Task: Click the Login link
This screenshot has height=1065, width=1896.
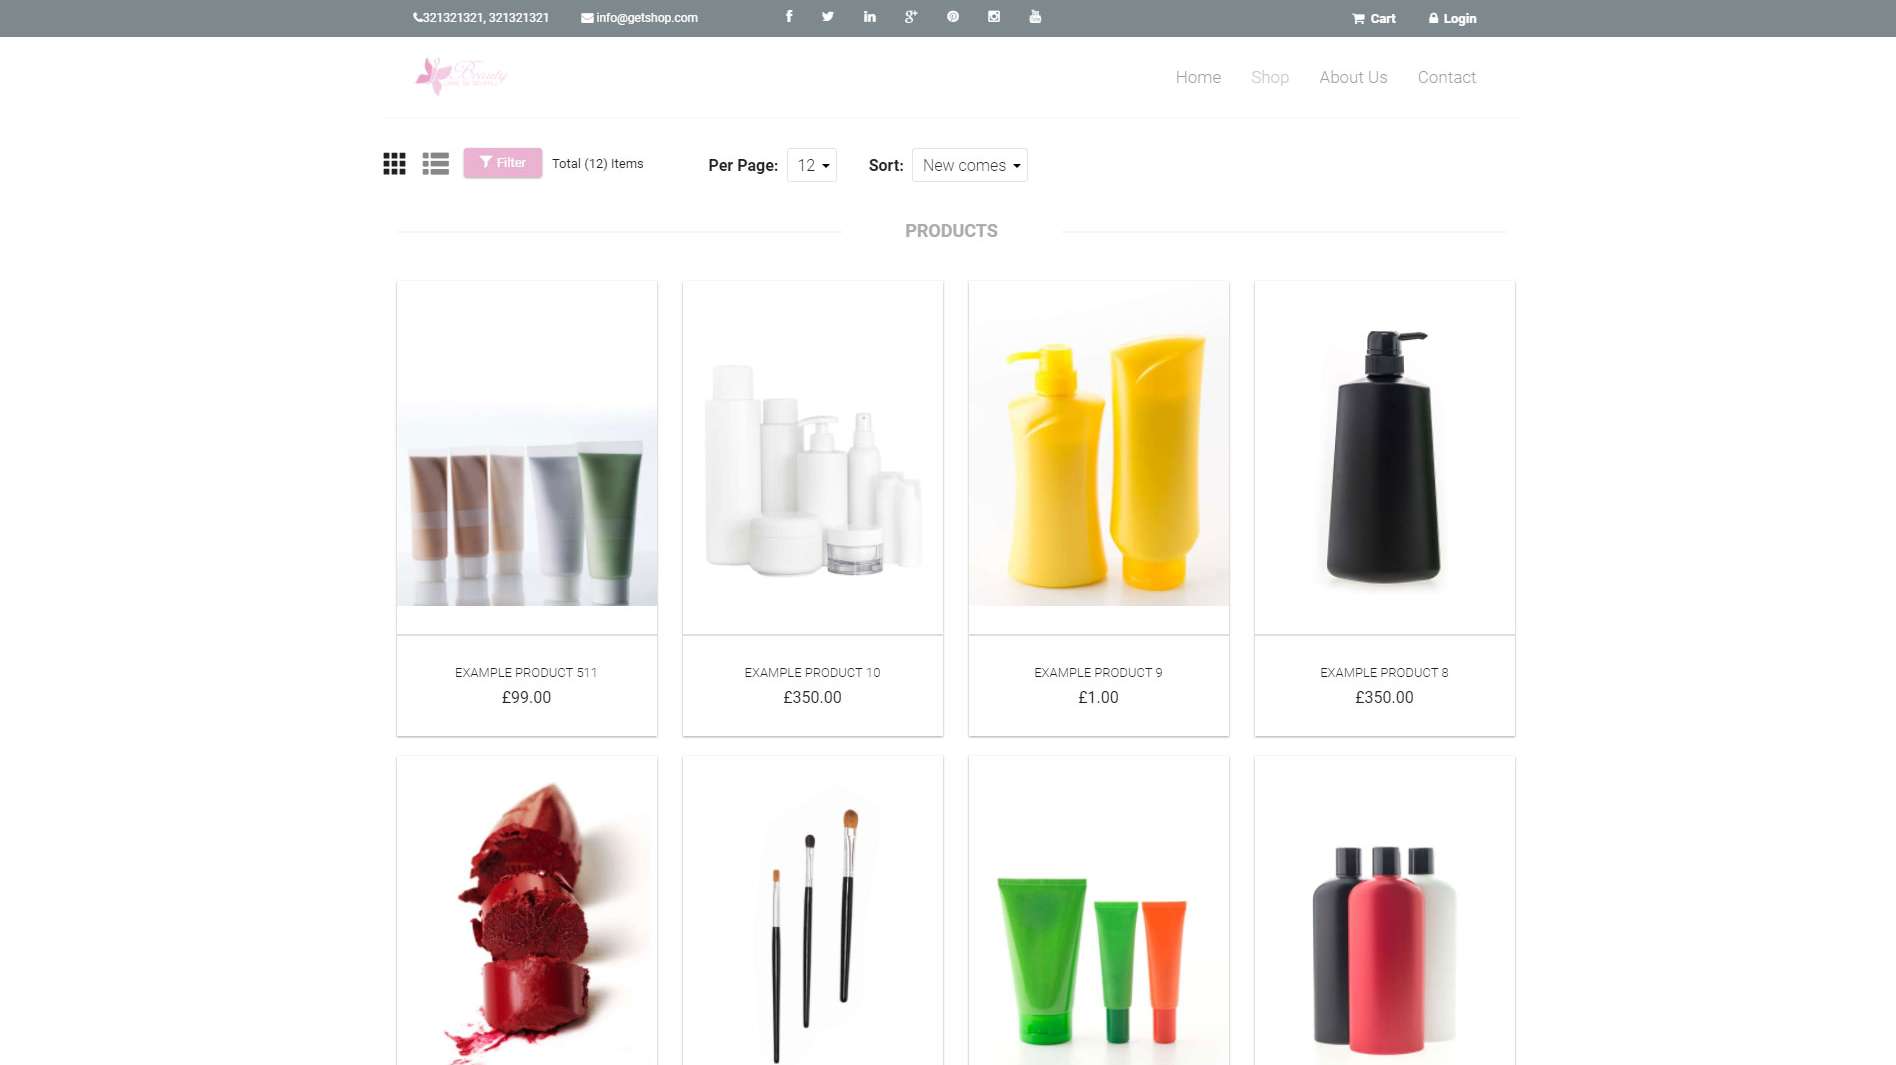Action: (1453, 18)
